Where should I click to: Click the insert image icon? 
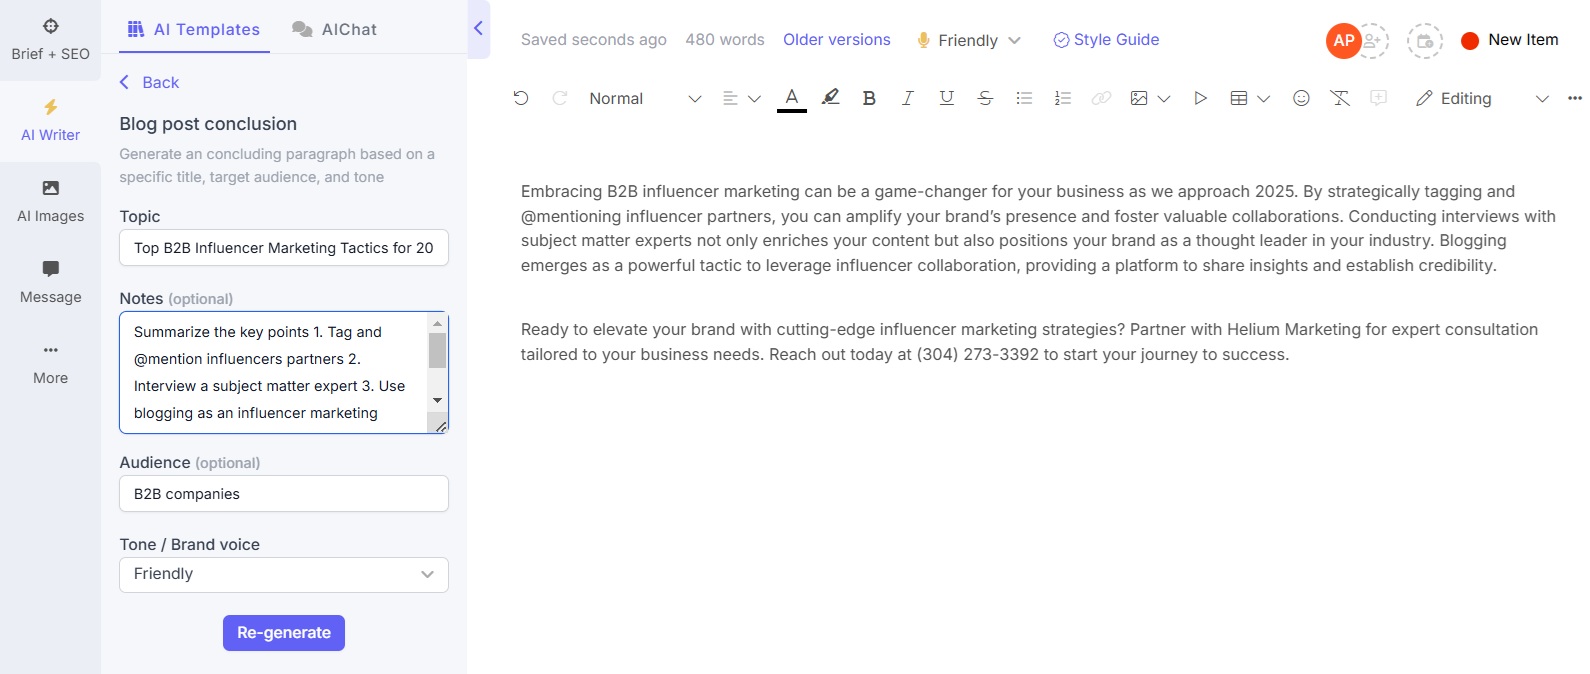[1139, 98]
